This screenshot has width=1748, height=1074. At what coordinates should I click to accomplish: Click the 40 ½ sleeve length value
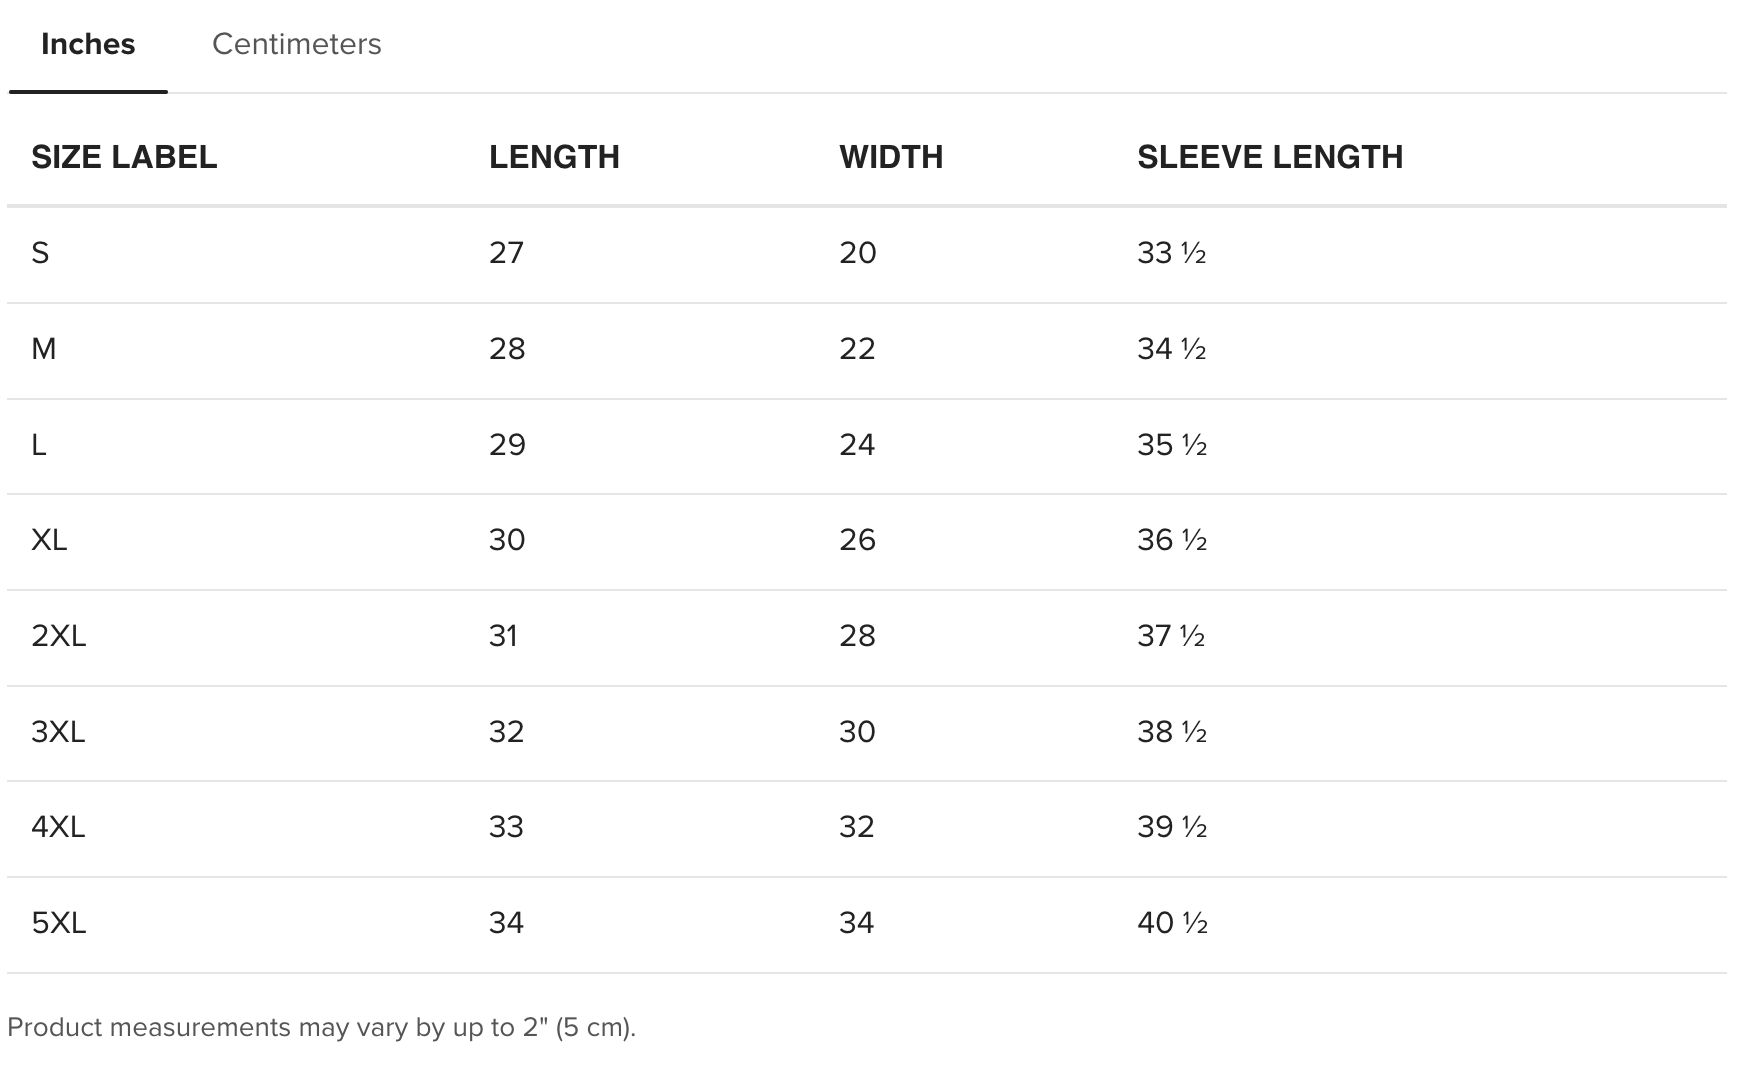(1172, 923)
